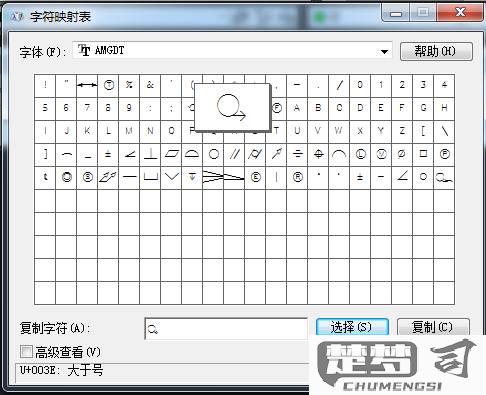The width and height of the screenshot is (486, 395).
Task: Click the circled L symbol
Action: coord(360,154)
